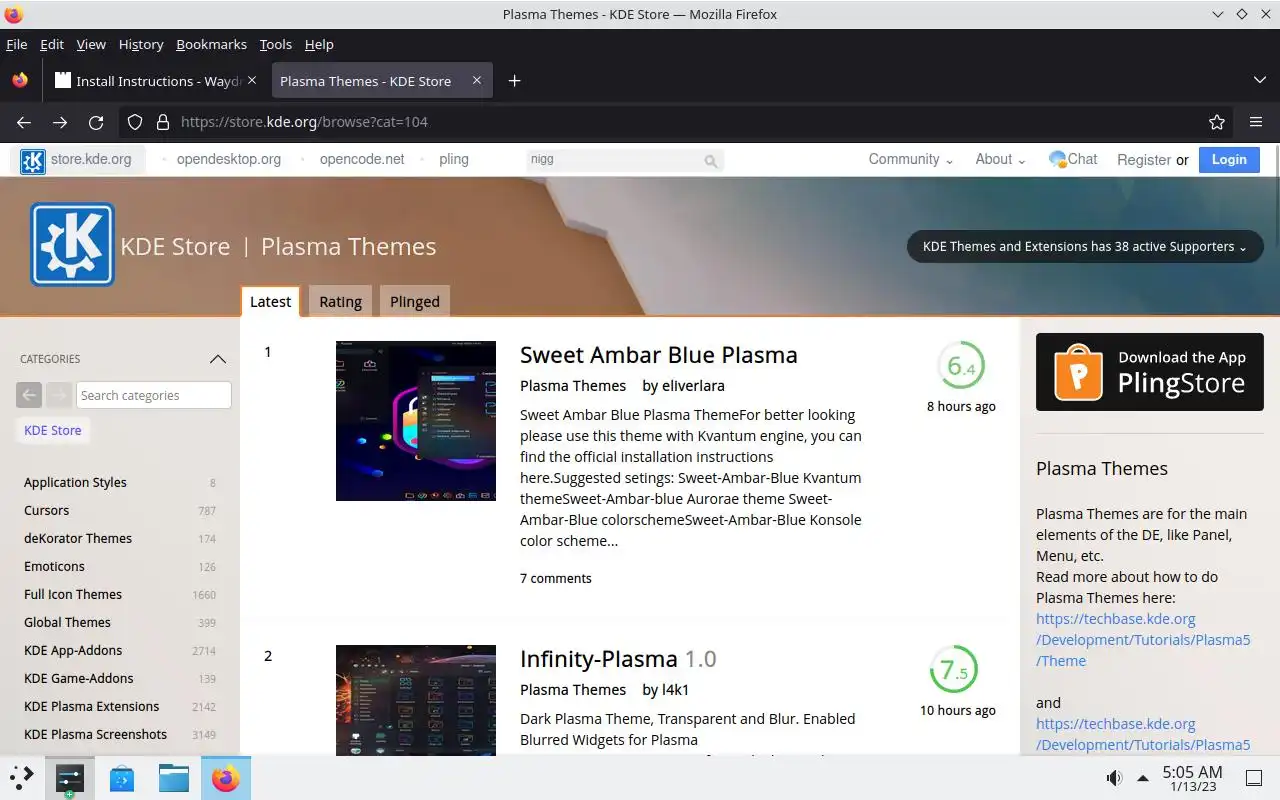Show hidden system tray icons
This screenshot has height=800, width=1280.
click(x=1143, y=778)
